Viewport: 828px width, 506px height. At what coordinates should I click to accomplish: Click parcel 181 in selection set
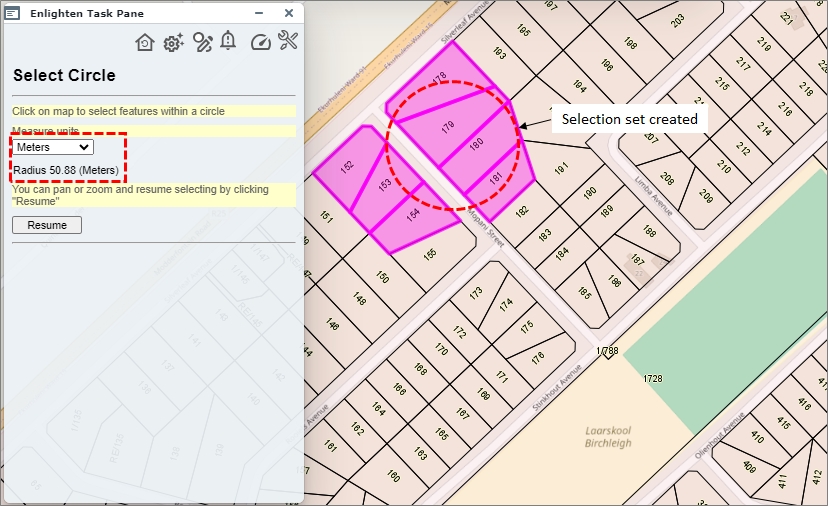496,178
